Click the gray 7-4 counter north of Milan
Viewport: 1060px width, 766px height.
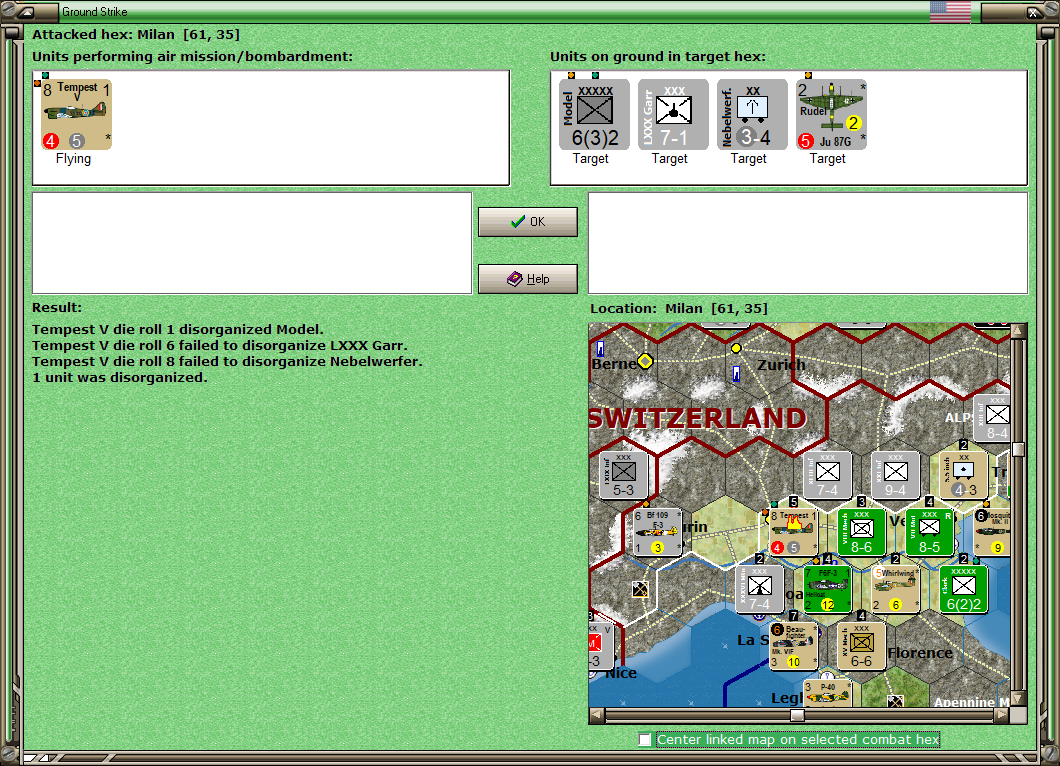pos(827,475)
